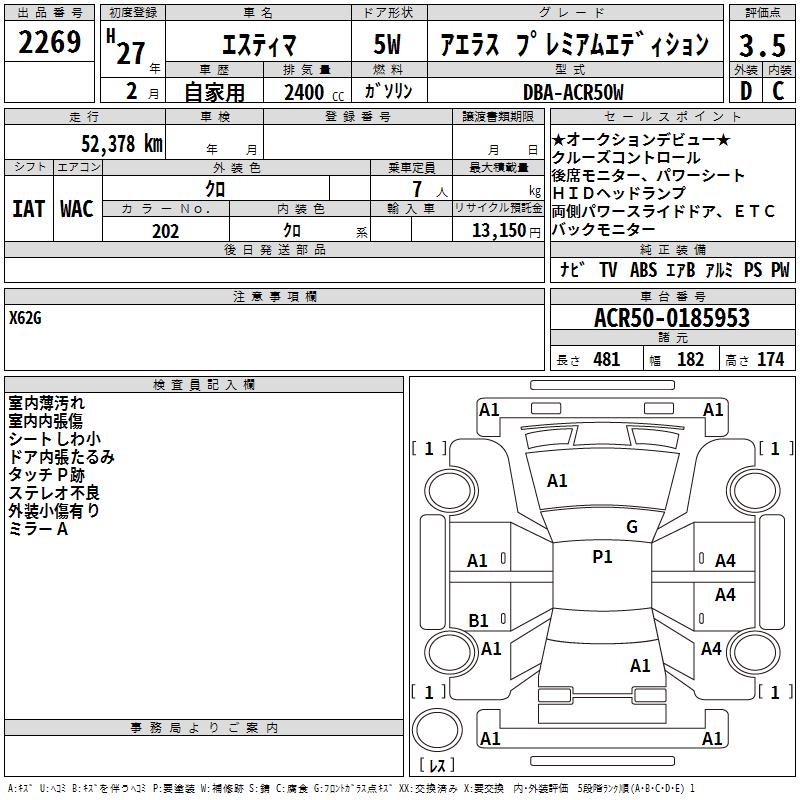Select the length value 481
This screenshot has width=800, height=800.
607,360
